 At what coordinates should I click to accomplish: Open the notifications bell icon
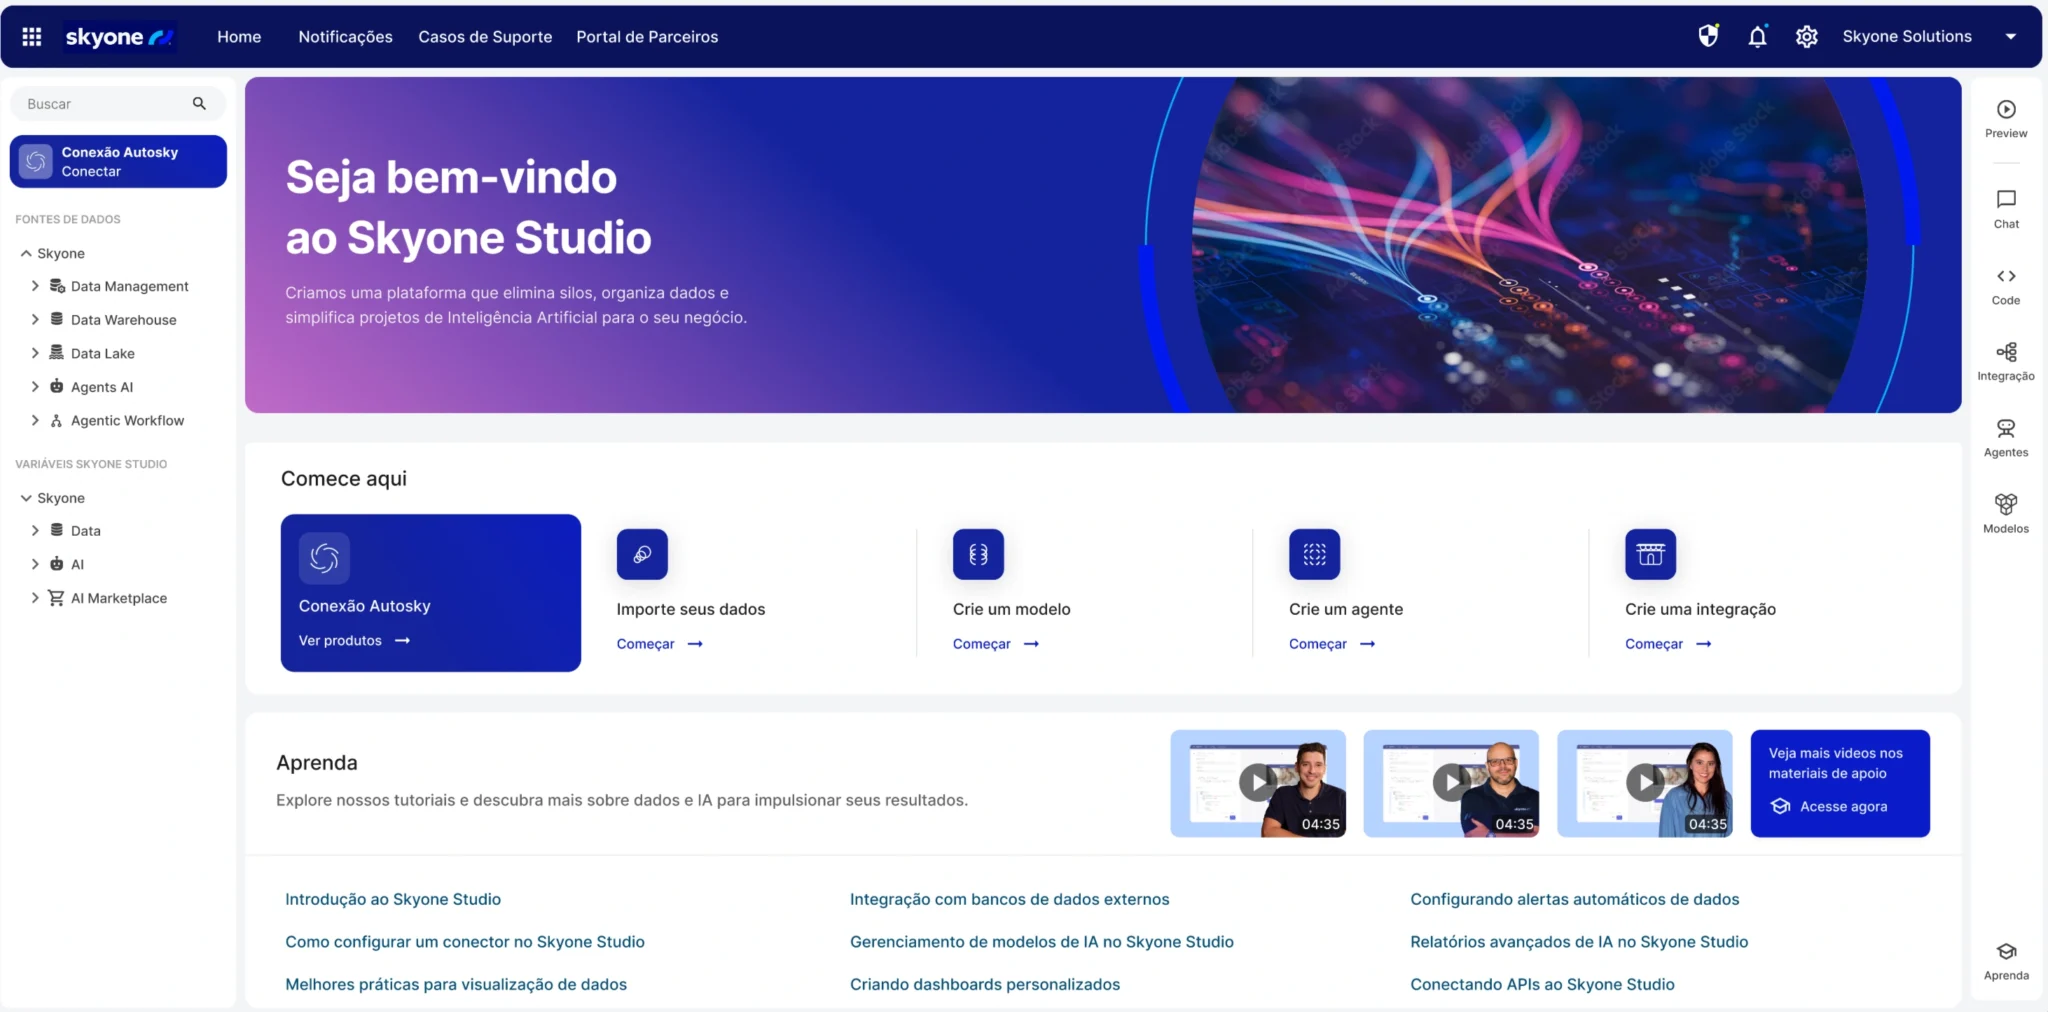pyautogui.click(x=1757, y=37)
